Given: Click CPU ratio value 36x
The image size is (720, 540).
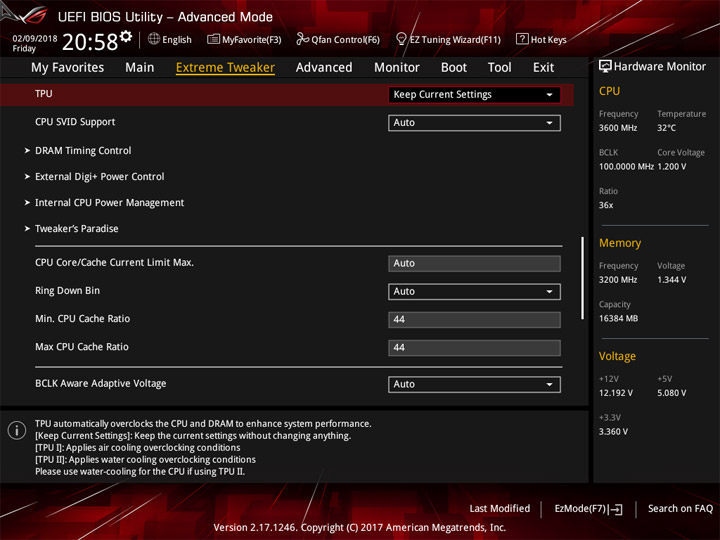Looking at the screenshot, I should [606, 205].
